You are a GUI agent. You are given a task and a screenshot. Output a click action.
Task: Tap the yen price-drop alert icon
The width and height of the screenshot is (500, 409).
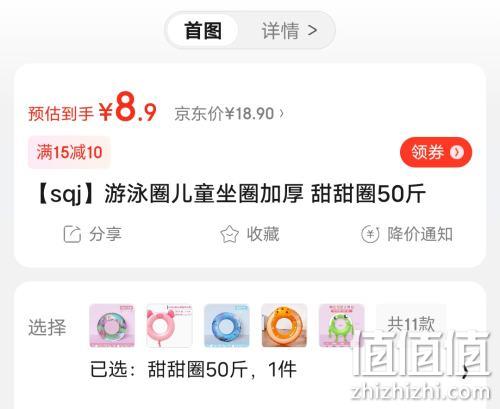tap(370, 234)
